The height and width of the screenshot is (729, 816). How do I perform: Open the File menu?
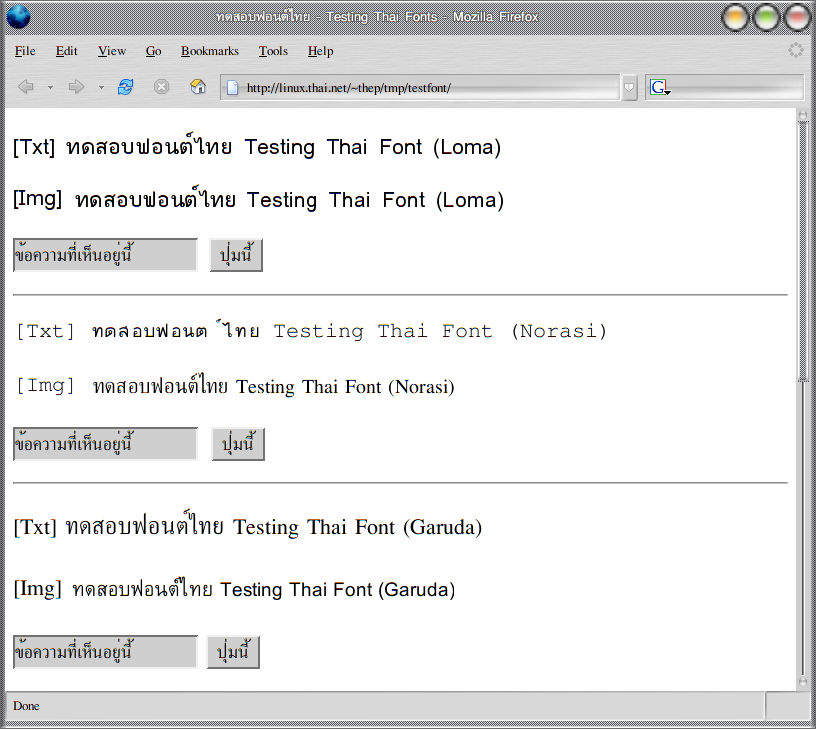[x=25, y=51]
